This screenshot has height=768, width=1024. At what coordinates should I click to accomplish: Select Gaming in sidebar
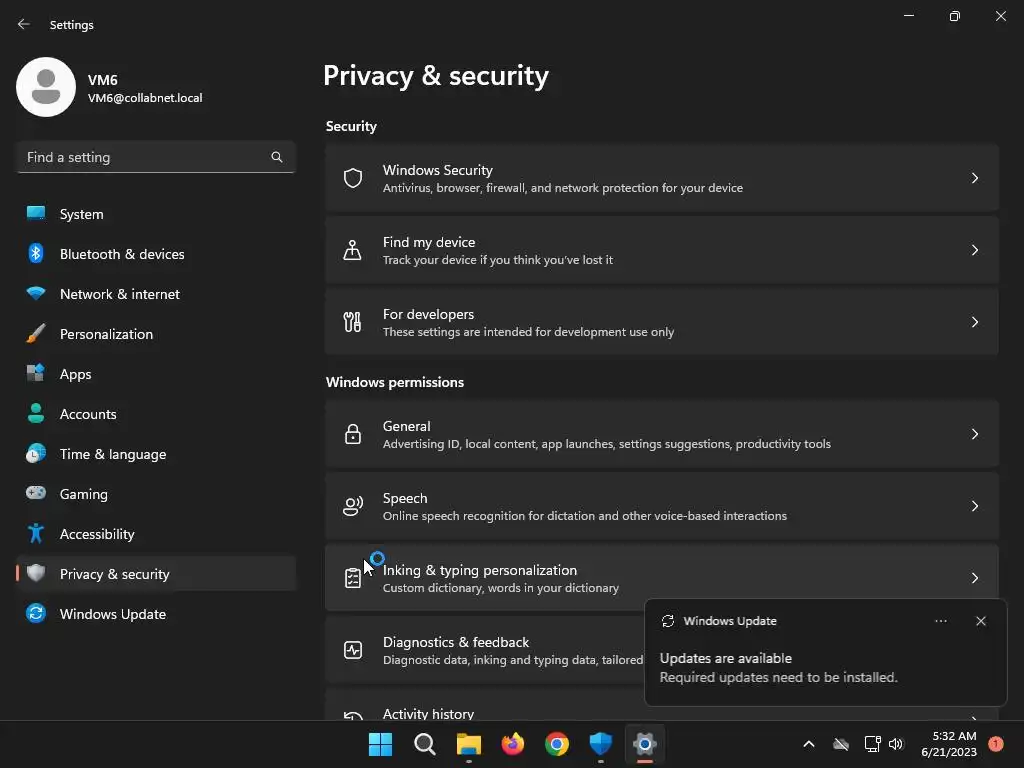click(x=157, y=493)
